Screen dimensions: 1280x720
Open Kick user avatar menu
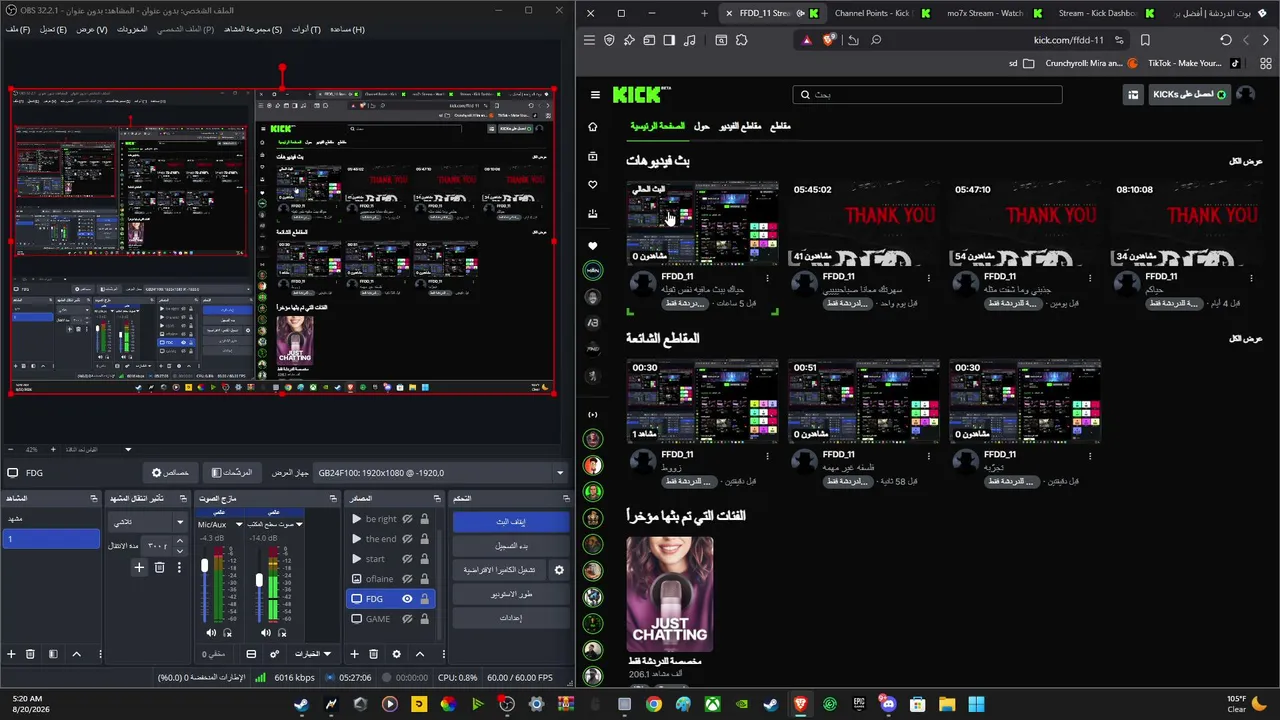[x=1245, y=94]
